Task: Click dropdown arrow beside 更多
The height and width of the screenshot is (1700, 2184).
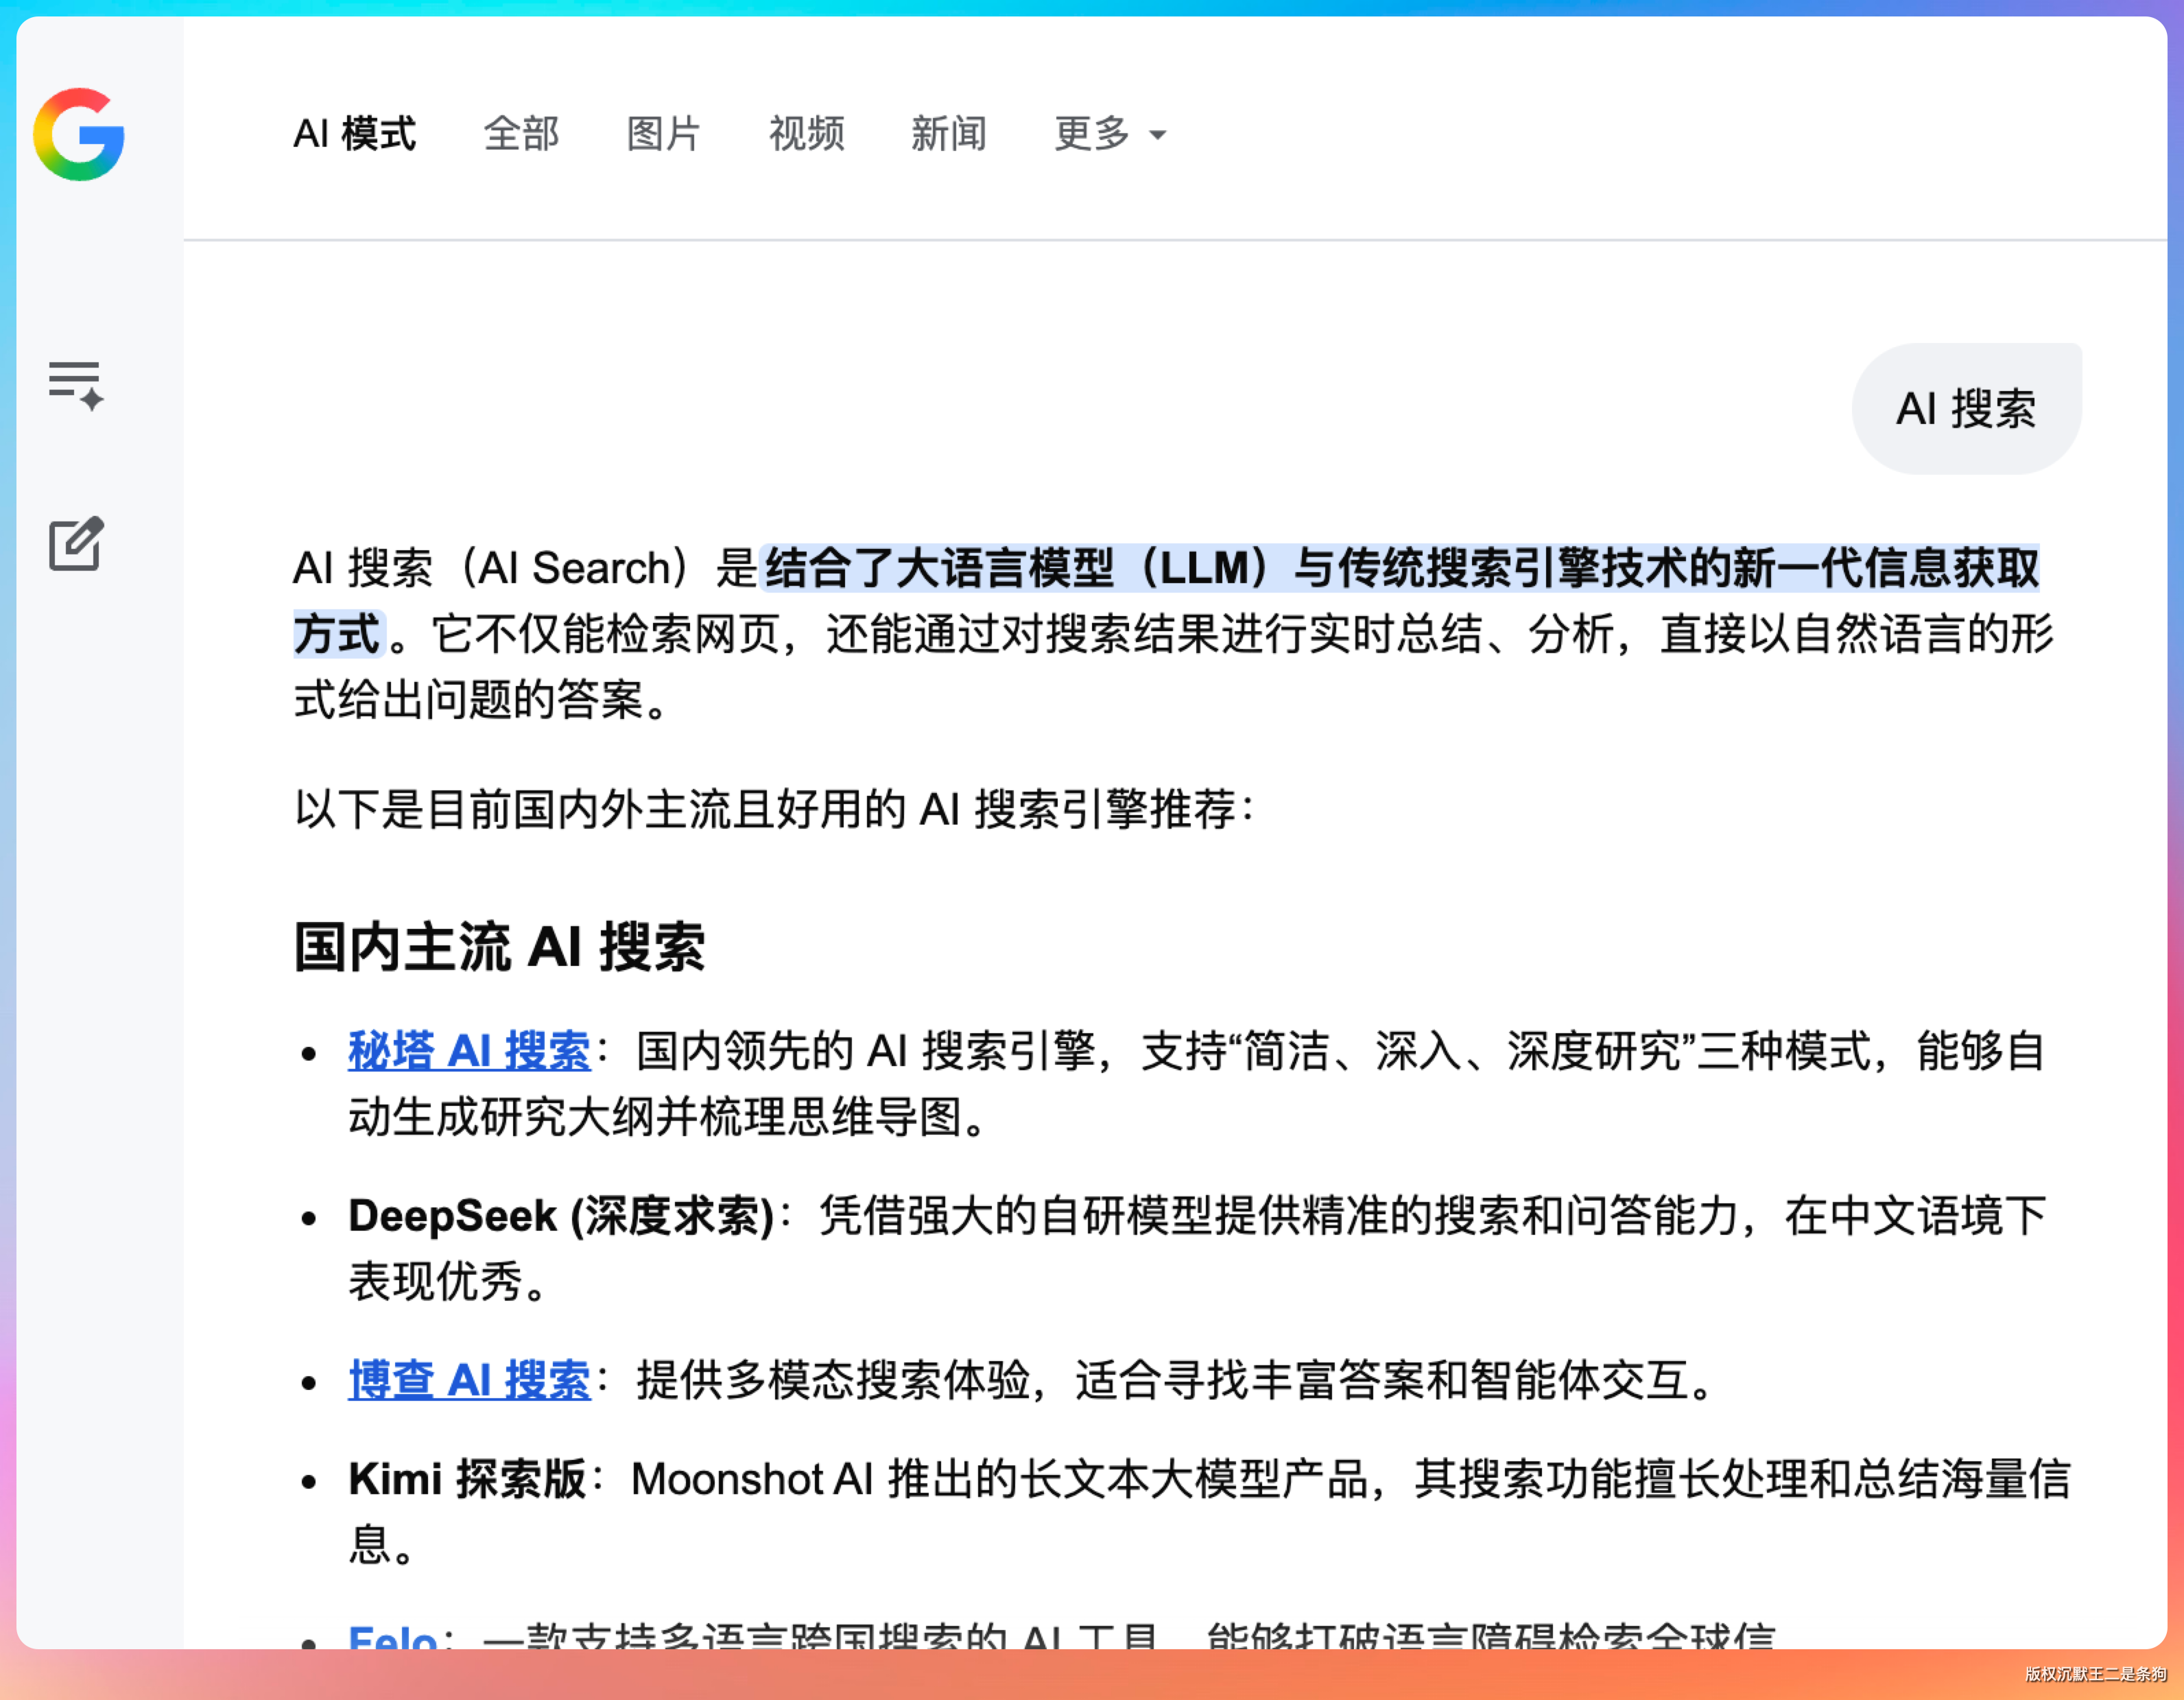Action: tap(1158, 135)
